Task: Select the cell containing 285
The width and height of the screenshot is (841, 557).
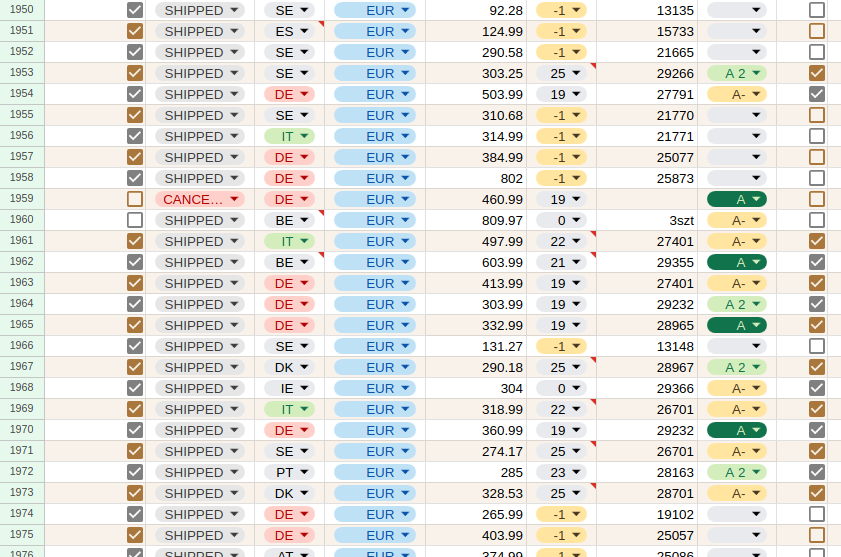Action: coord(476,472)
